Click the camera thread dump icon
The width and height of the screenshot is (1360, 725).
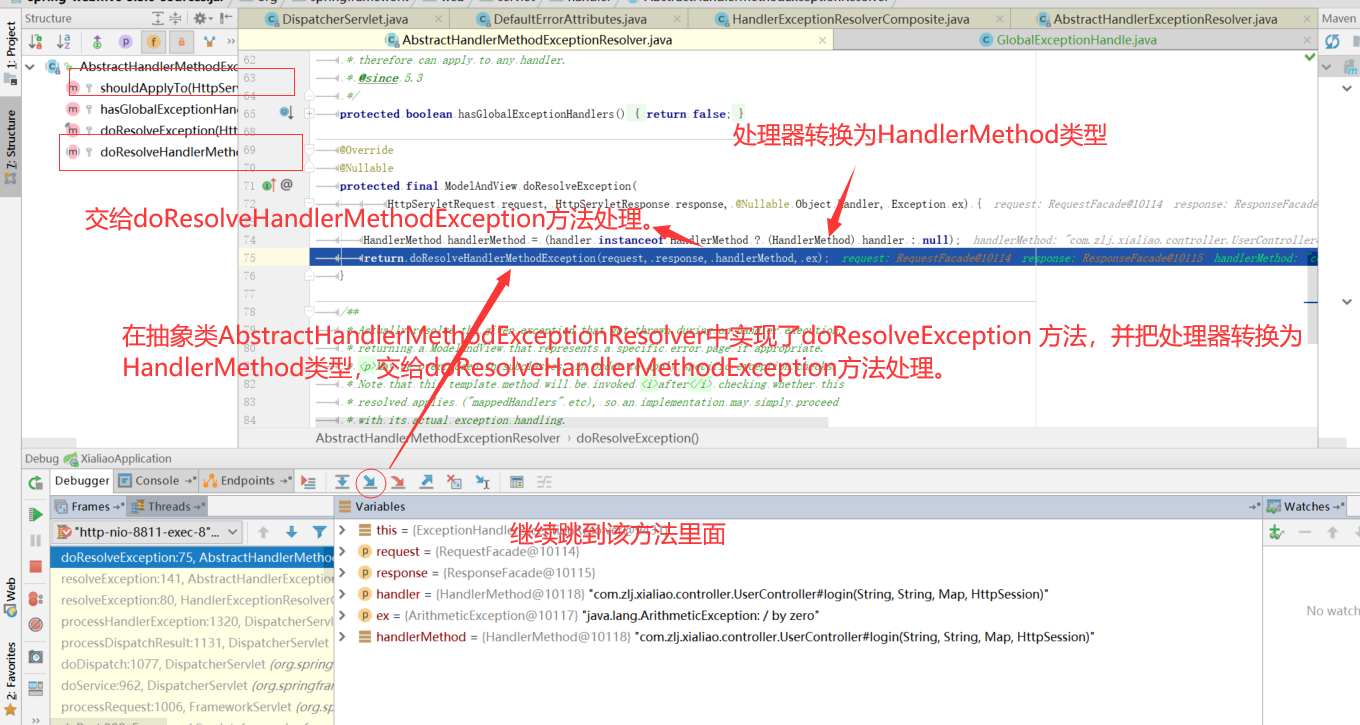point(36,657)
